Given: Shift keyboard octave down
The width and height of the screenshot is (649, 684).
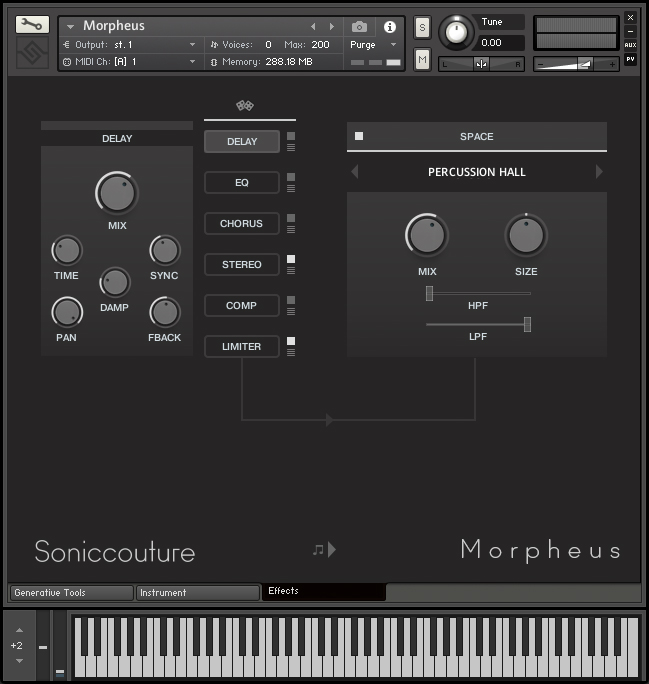Looking at the screenshot, I should click(x=19, y=661).
